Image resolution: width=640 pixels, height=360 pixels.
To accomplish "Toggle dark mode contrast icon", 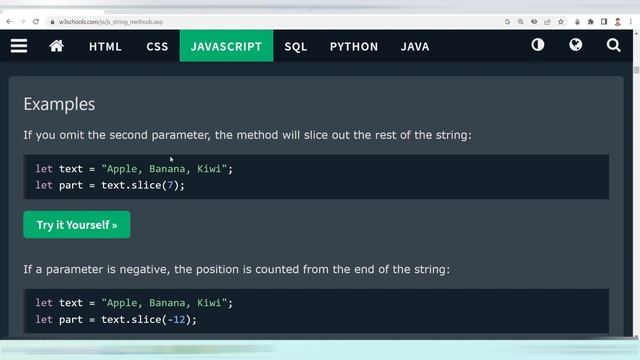I will click(538, 45).
